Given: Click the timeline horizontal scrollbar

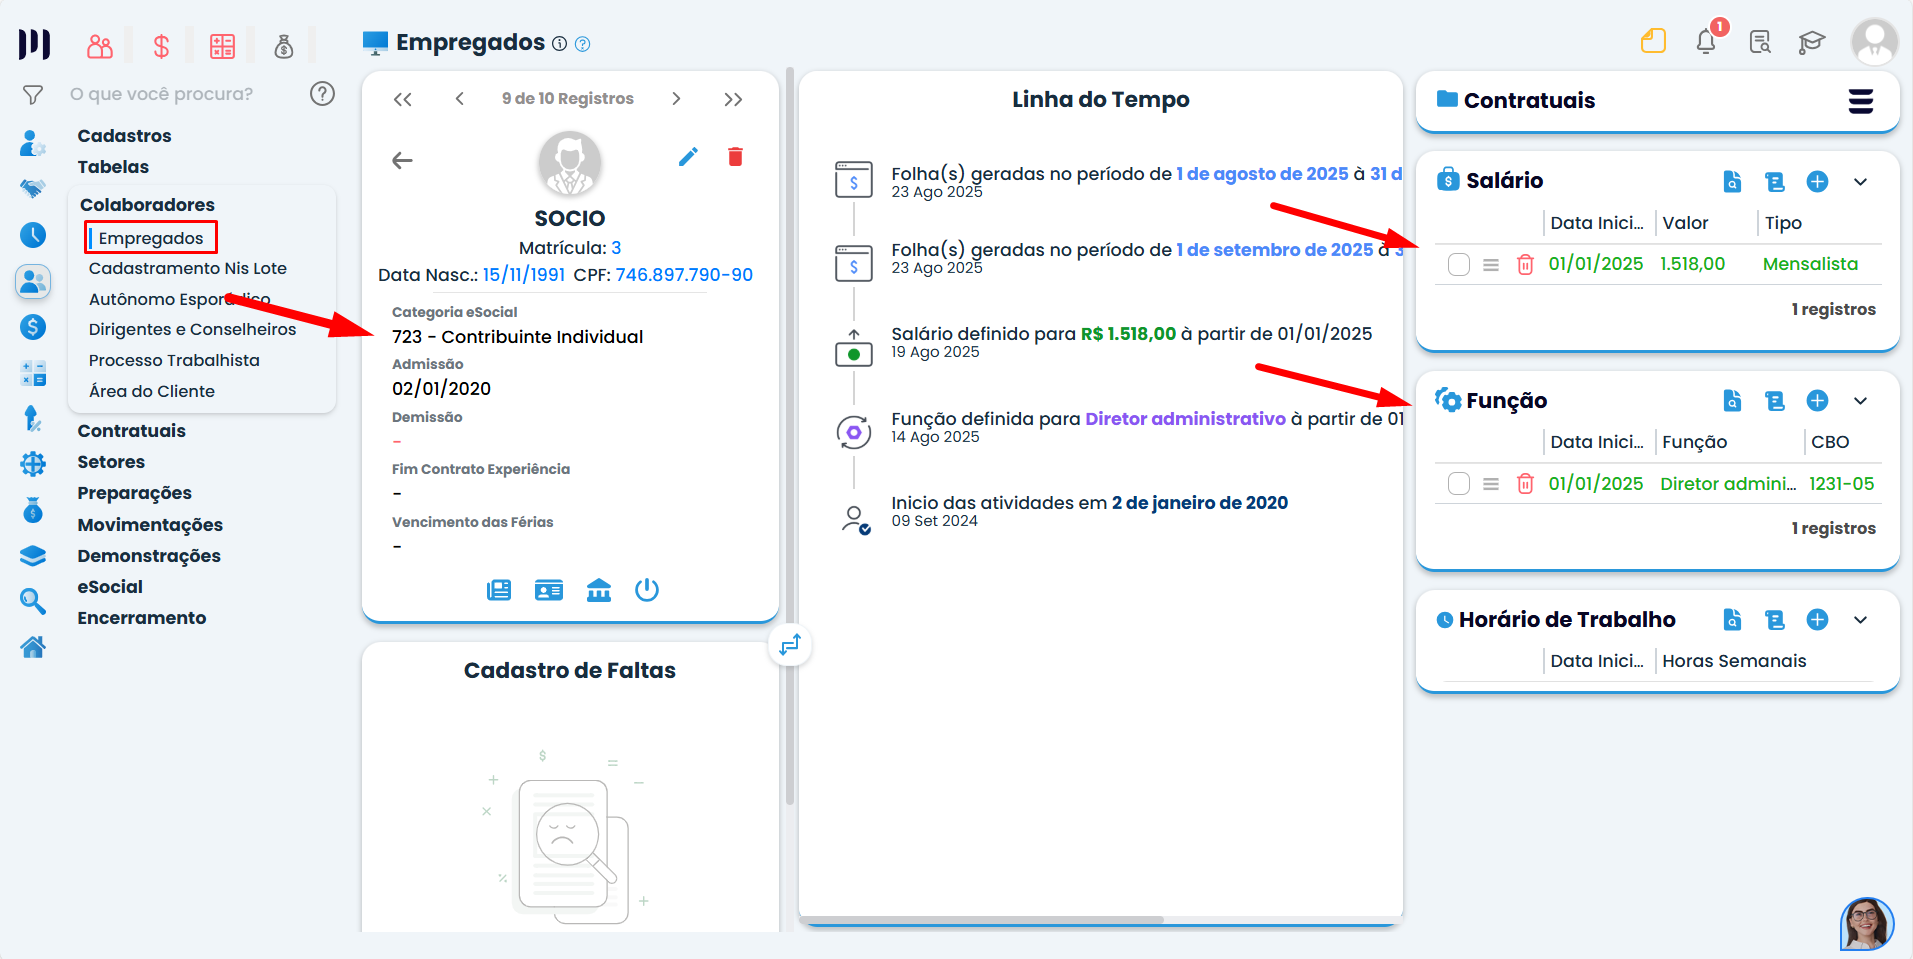Looking at the screenshot, I should [x=981, y=920].
